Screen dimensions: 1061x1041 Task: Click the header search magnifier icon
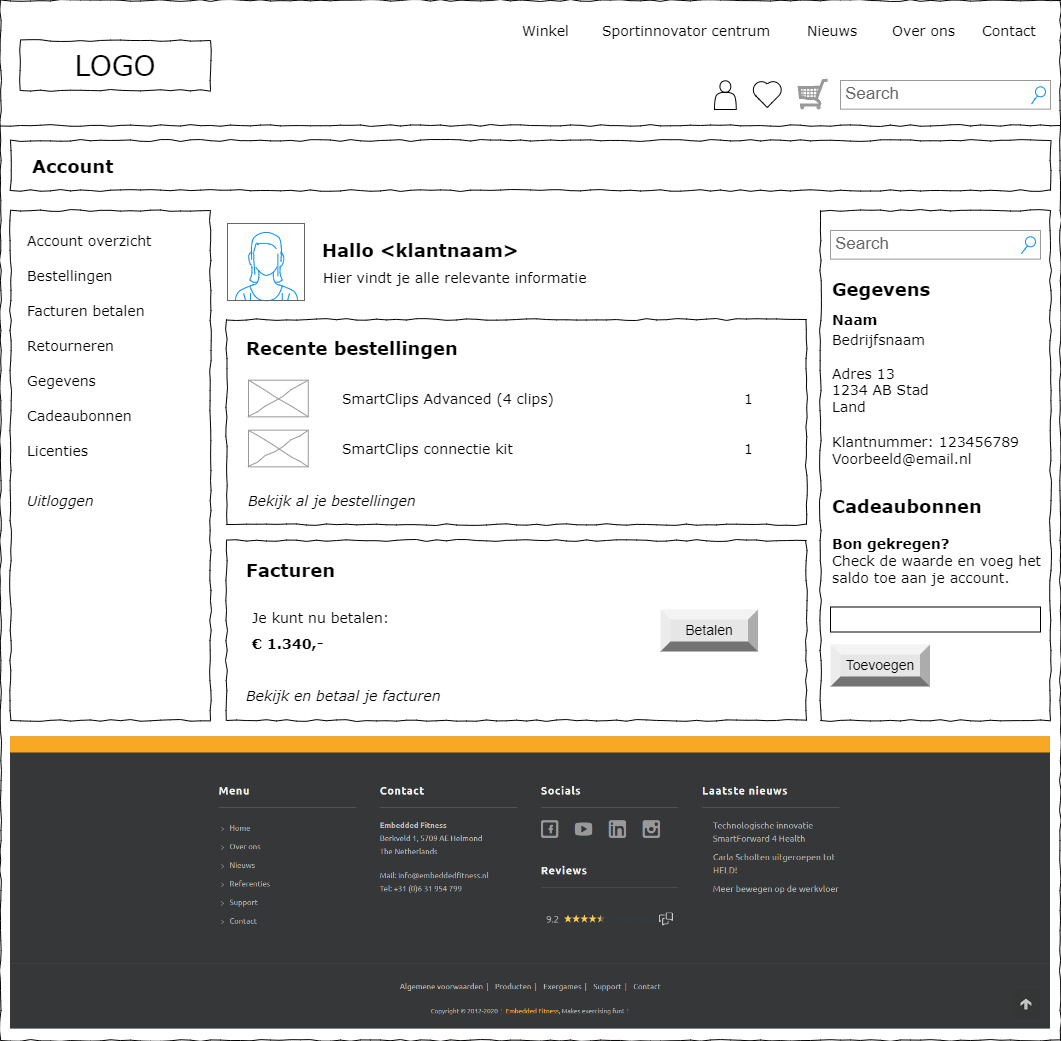pos(1038,95)
